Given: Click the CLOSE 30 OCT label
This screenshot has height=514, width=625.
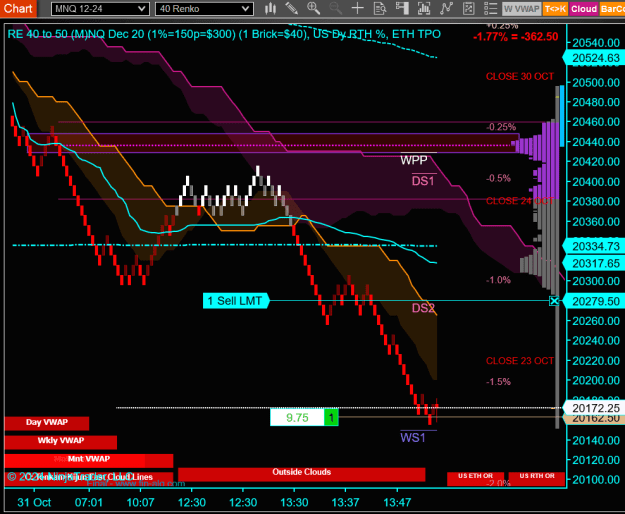Looking at the screenshot, I should click(520, 77).
